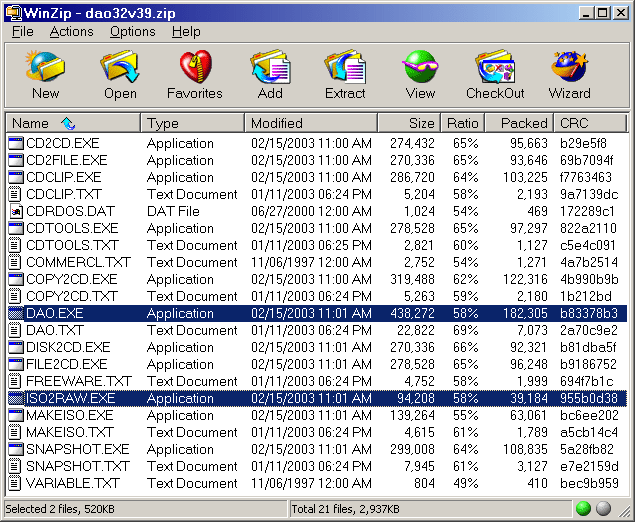Select the CDCLIP.EXE file name

(x=64, y=177)
